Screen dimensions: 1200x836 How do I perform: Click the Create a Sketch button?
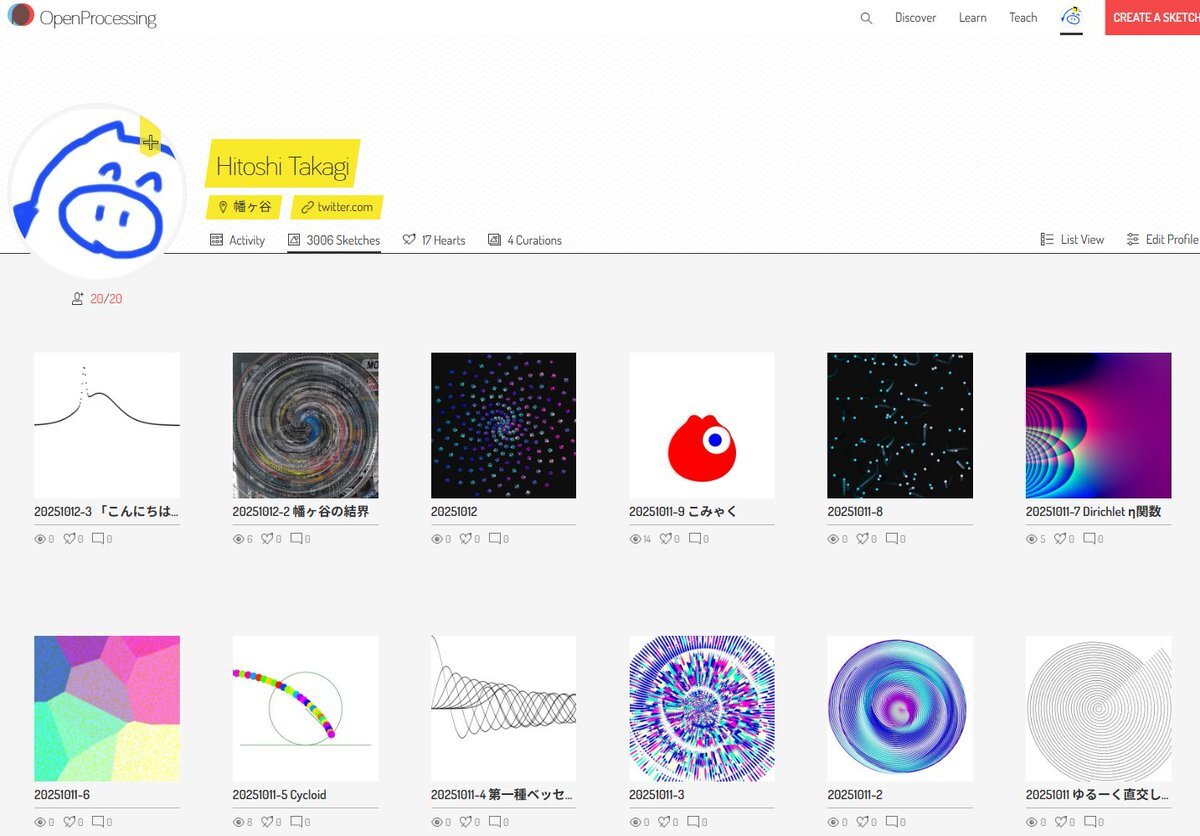(x=1152, y=18)
